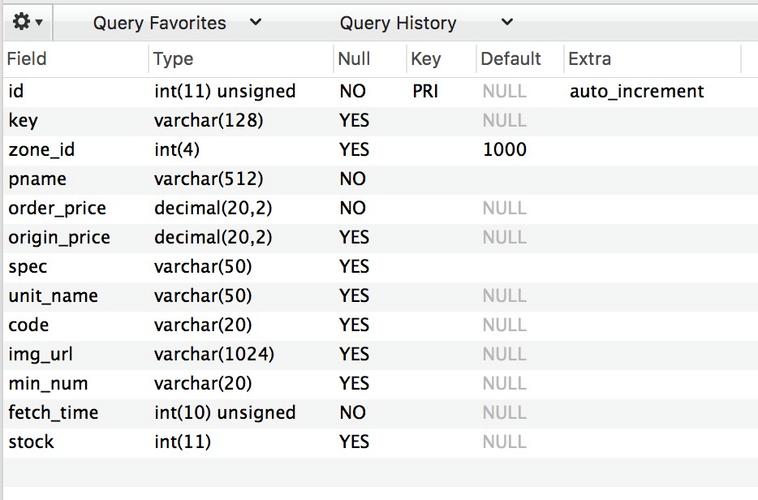The height and width of the screenshot is (500, 758).
Task: Select the varchar(1024) type cell
Action: point(214,354)
